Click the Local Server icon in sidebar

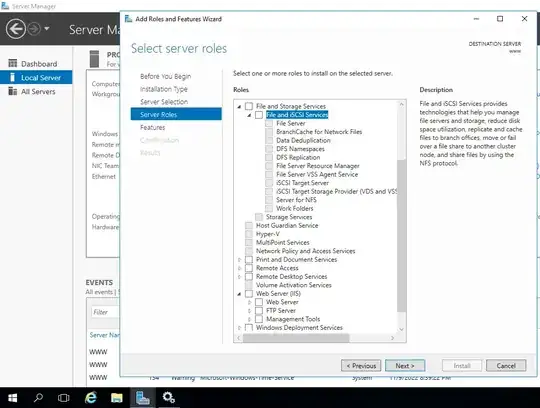pos(12,77)
